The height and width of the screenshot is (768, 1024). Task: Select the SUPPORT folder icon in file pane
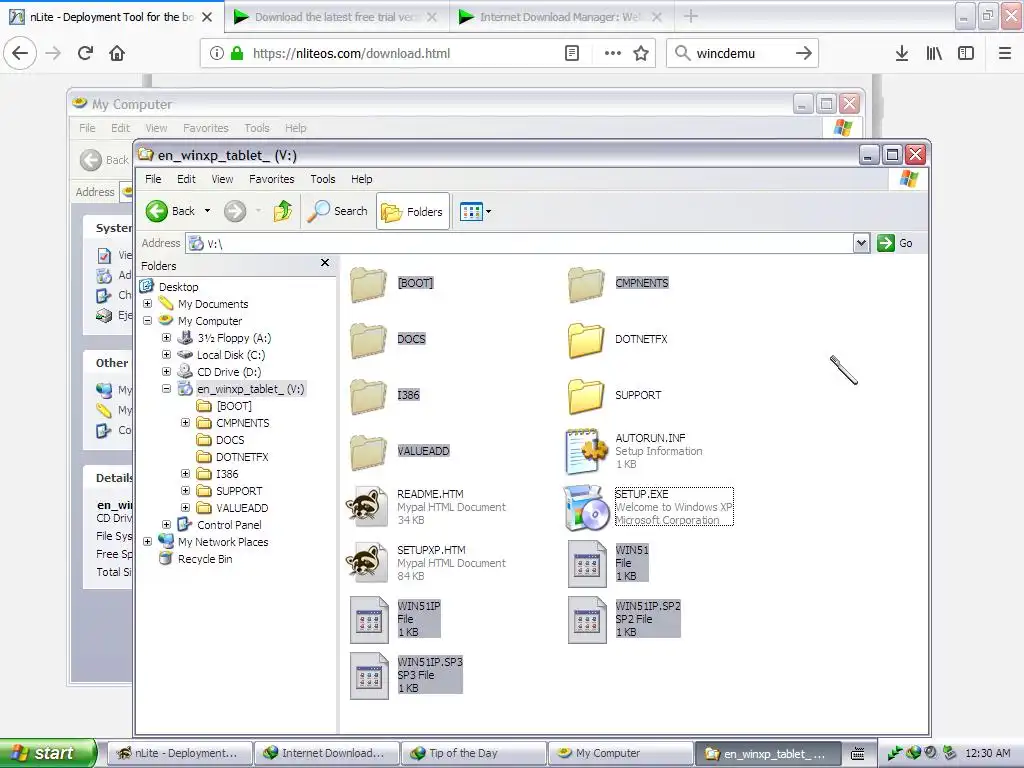click(x=586, y=396)
